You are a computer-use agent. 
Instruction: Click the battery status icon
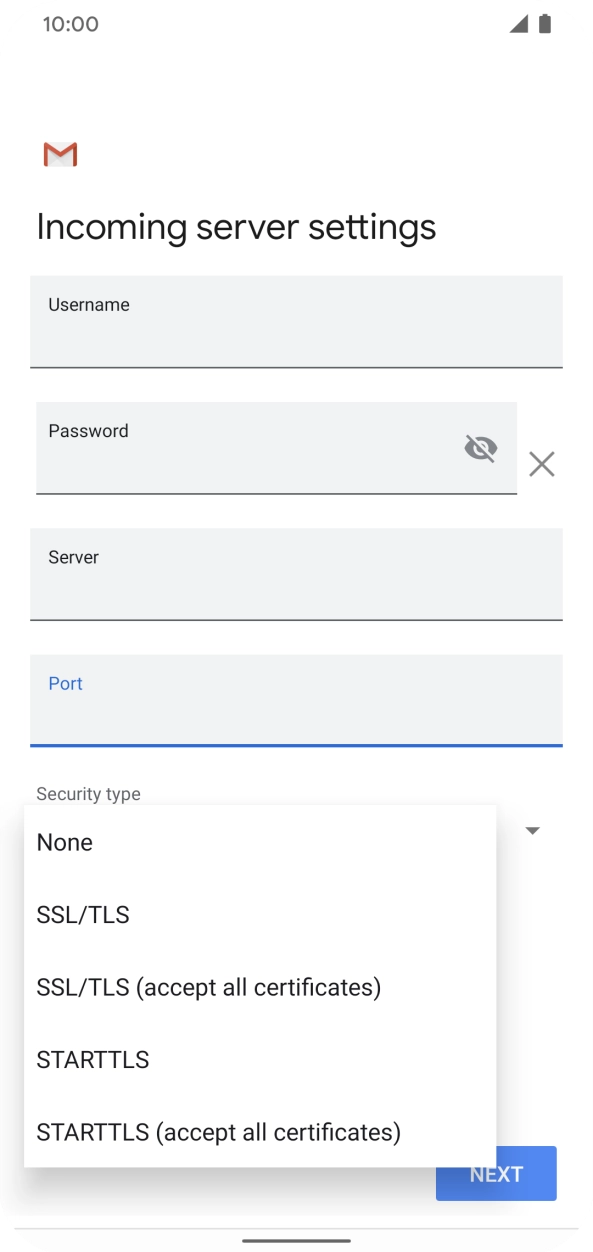pyautogui.click(x=545, y=22)
